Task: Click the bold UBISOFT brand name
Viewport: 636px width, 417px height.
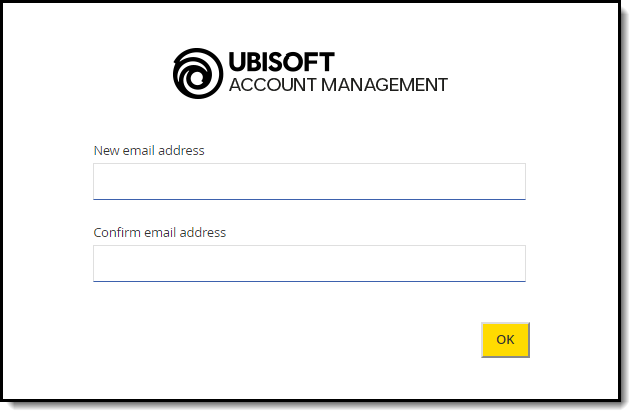Action: pyautogui.click(x=281, y=62)
